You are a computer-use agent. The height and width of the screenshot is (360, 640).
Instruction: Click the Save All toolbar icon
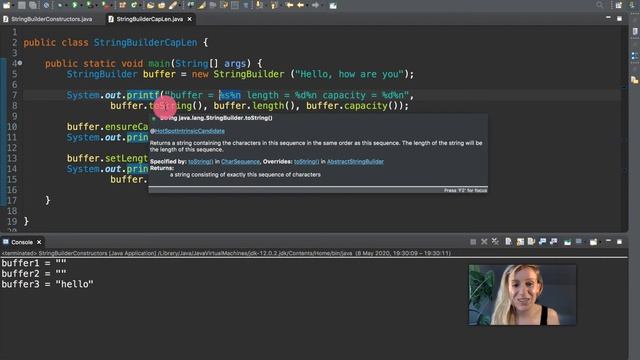(33, 5)
